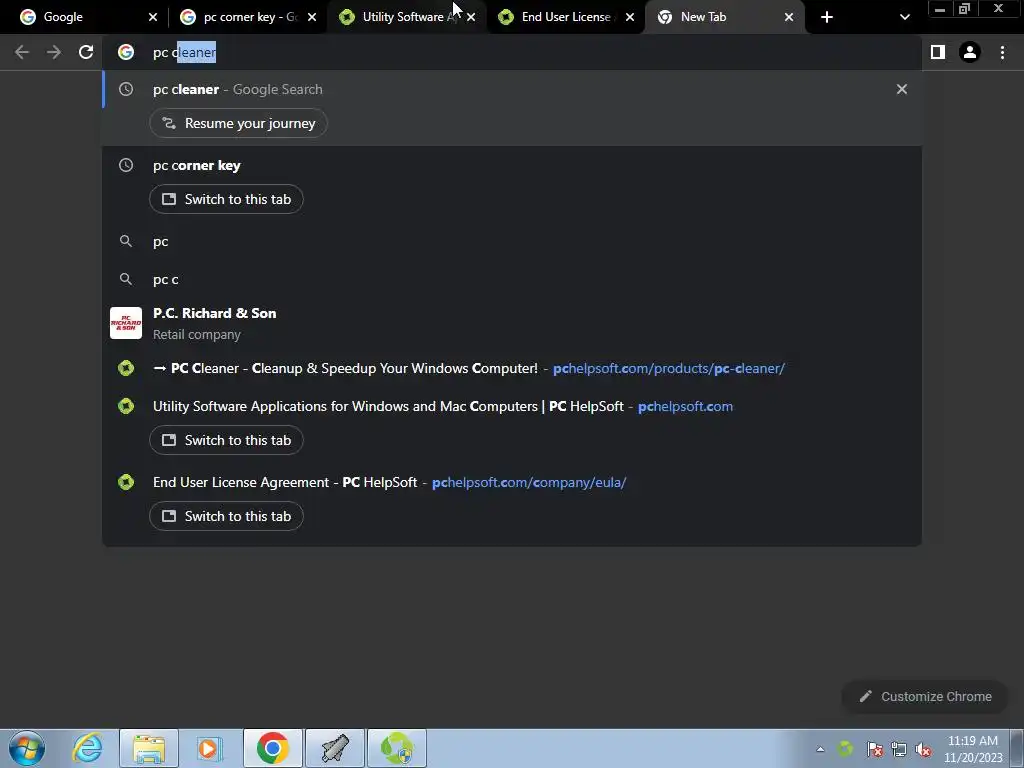Go back to the previous page
This screenshot has width=1024, height=768.
click(22, 52)
